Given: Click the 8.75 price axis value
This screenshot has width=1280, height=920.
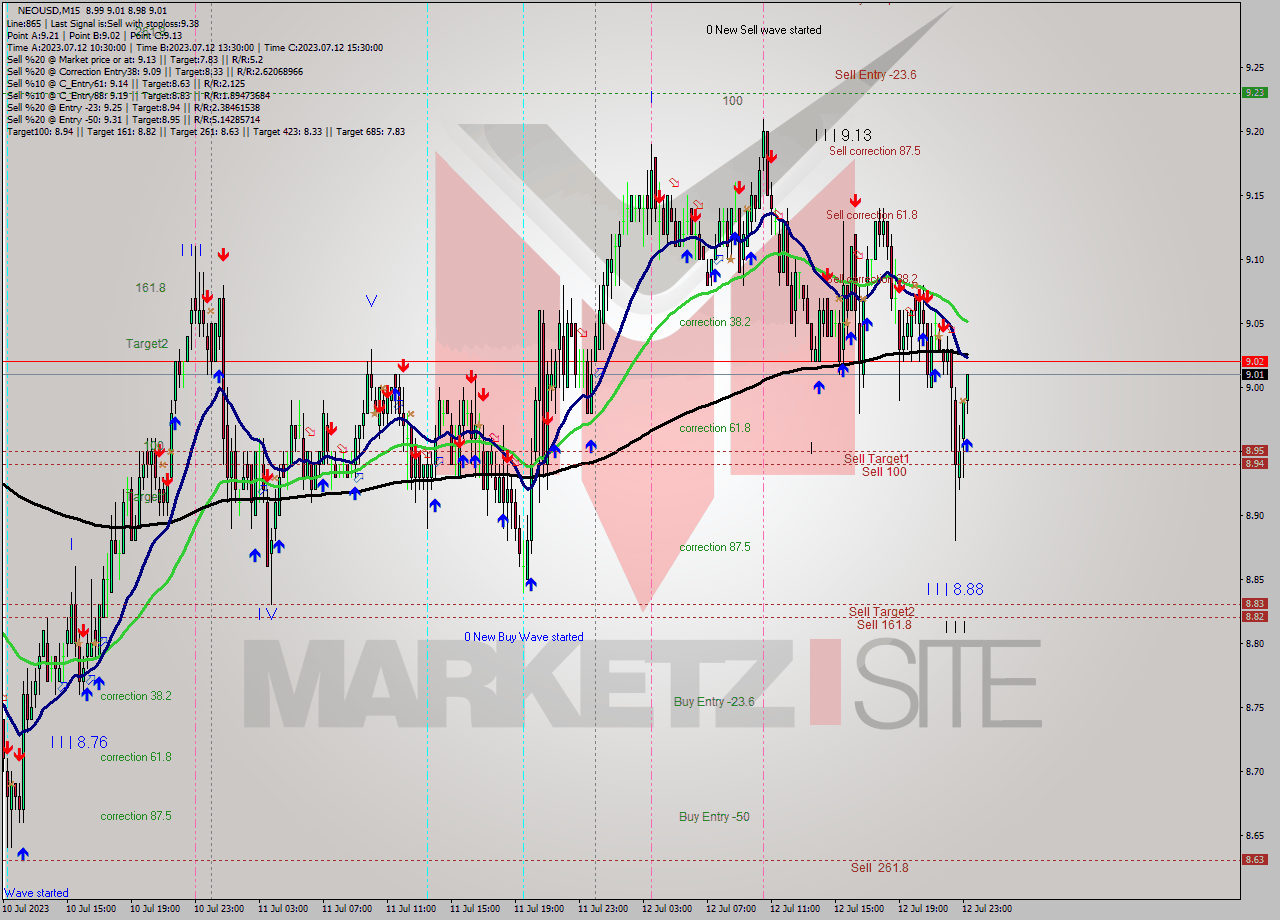Looking at the screenshot, I should (1255, 707).
